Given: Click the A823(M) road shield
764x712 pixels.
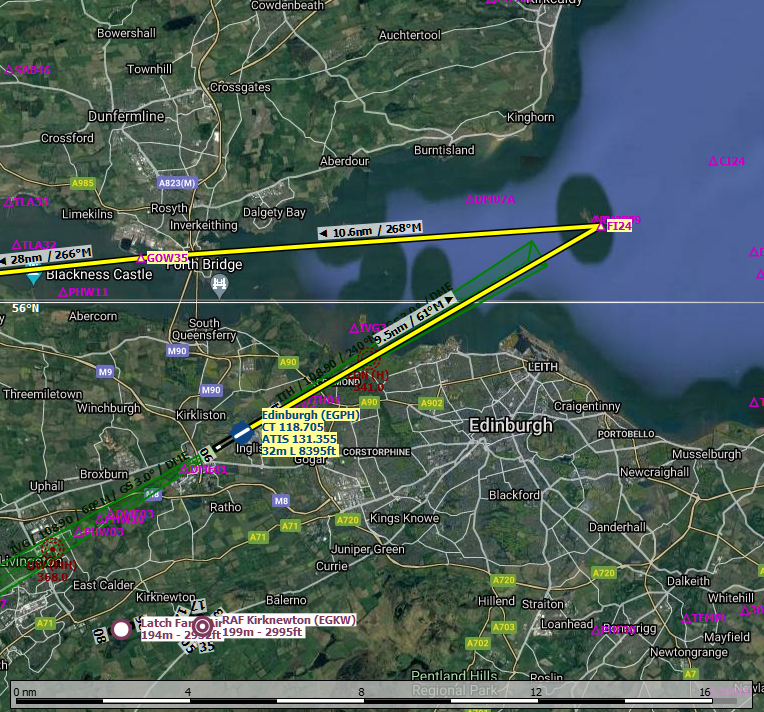Looking at the screenshot, I should [177, 183].
